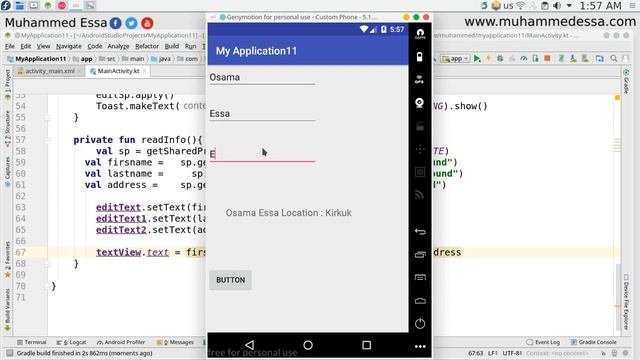Open the Fedora activities menu icon
This screenshot has height=360, width=640.
(6, 5)
